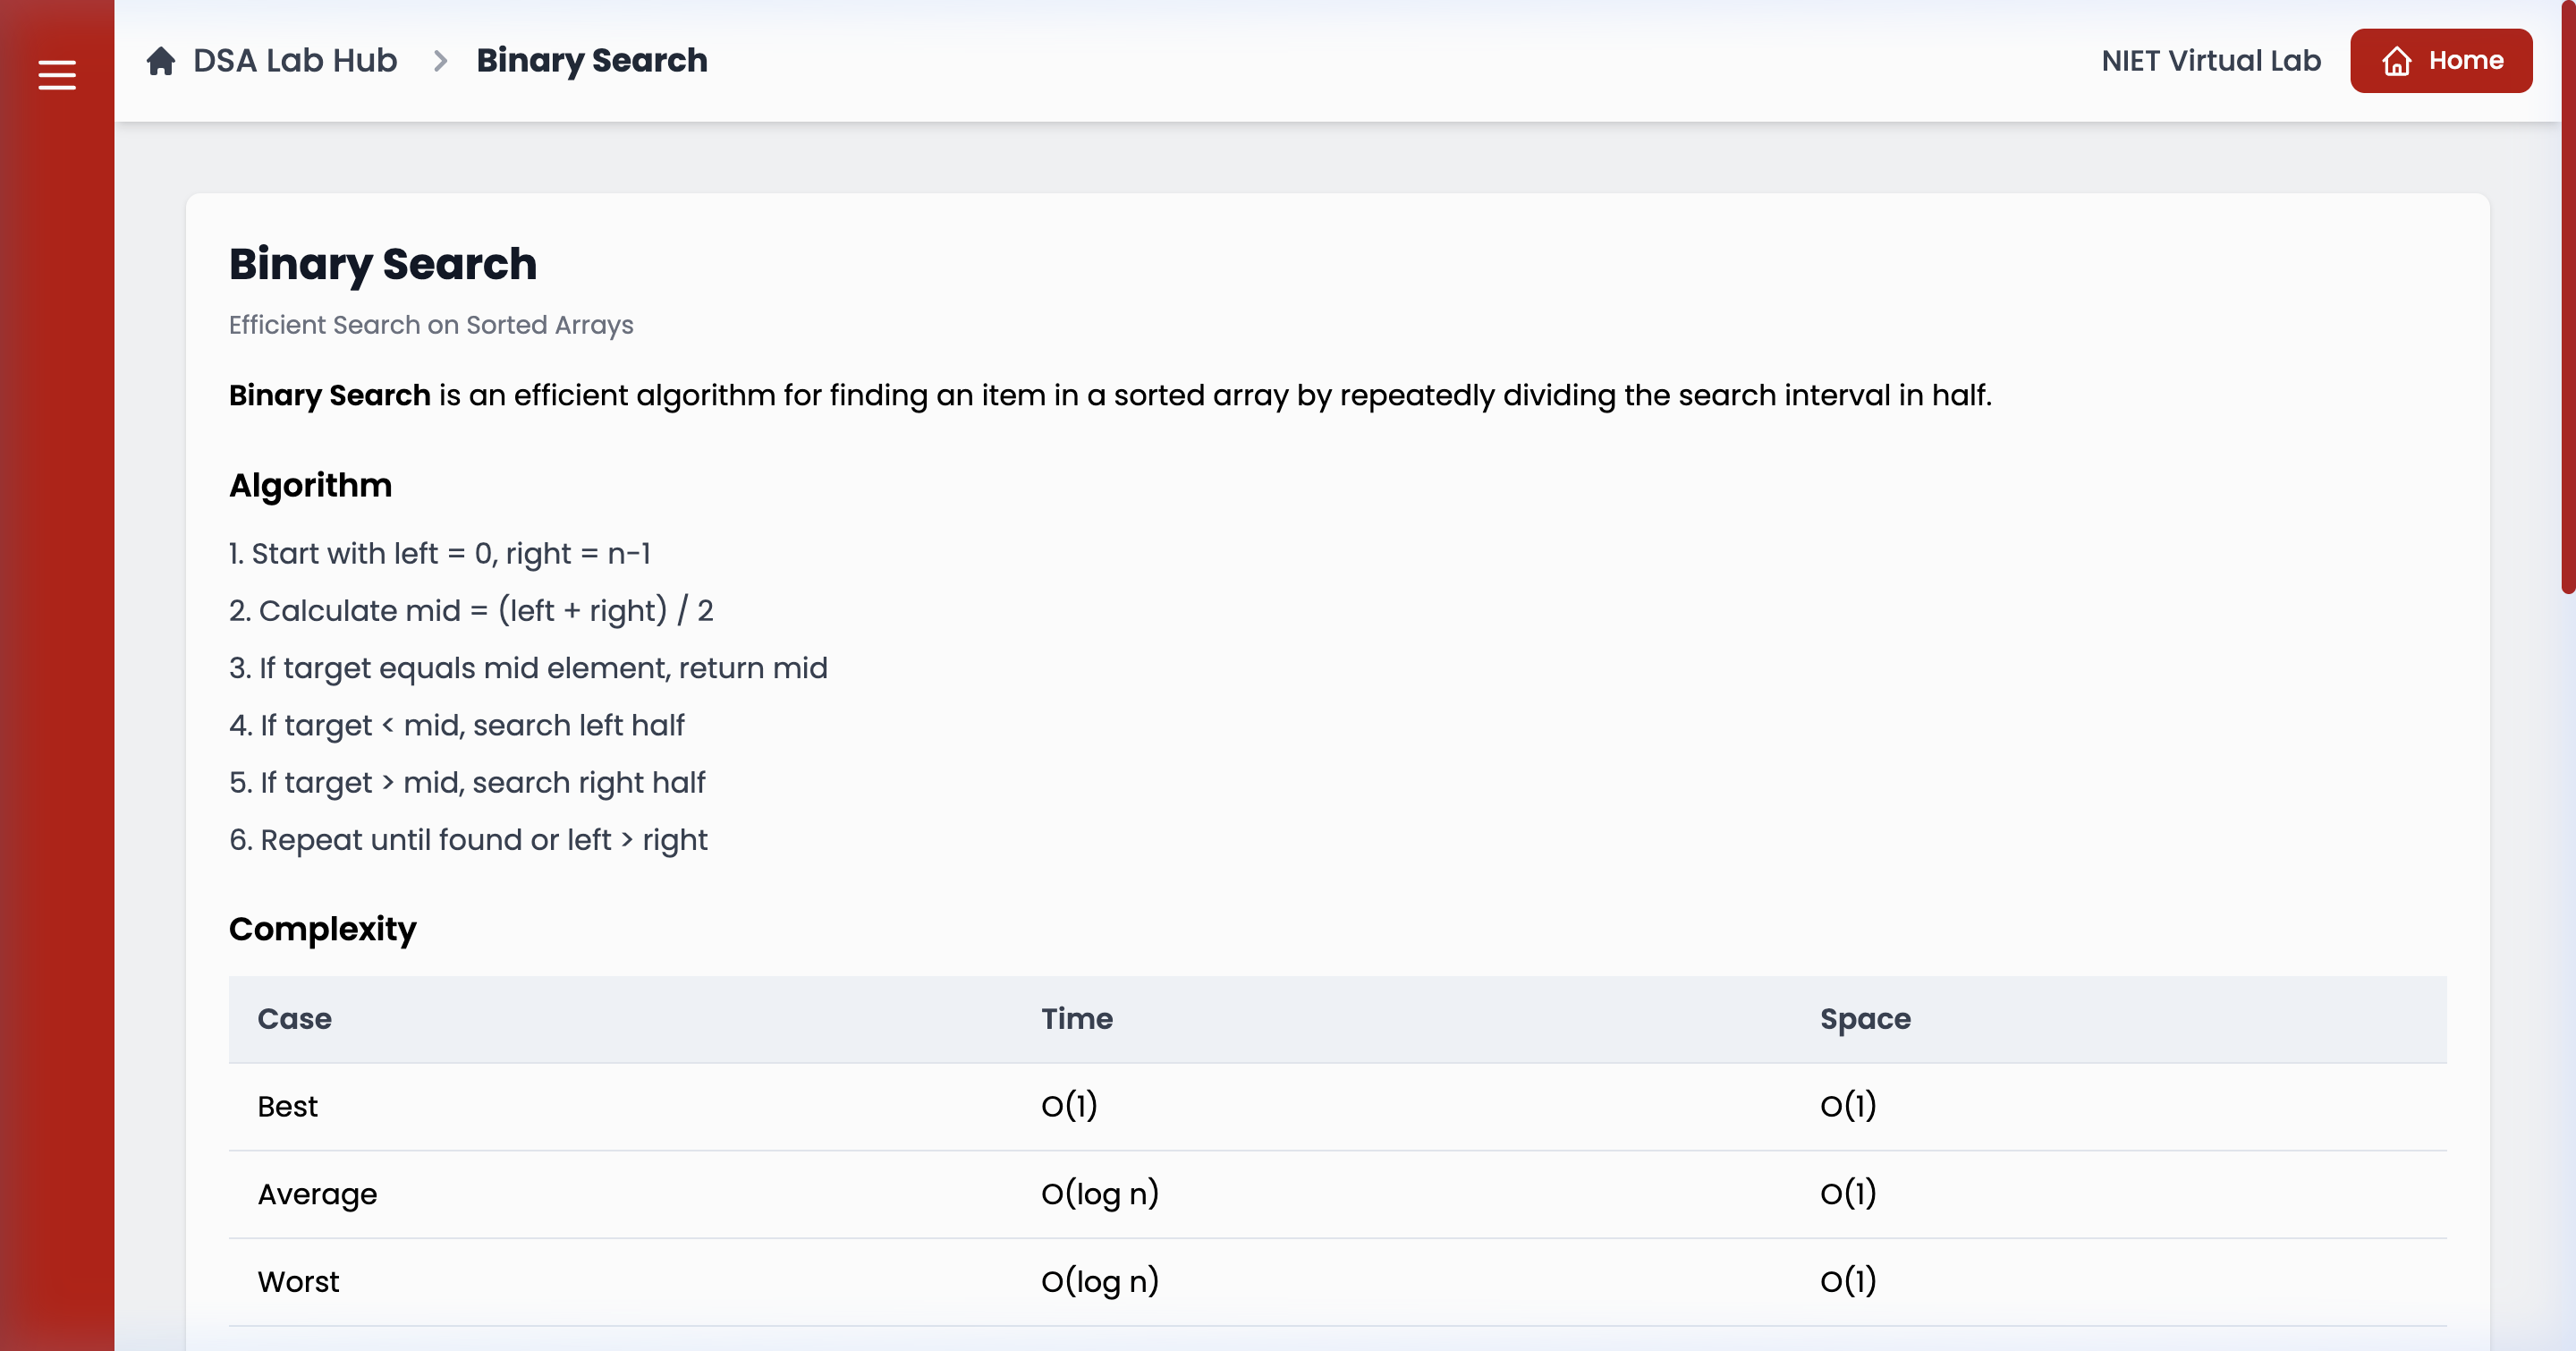
Task: Select the Binary Search breadcrumb item
Action: [591, 61]
